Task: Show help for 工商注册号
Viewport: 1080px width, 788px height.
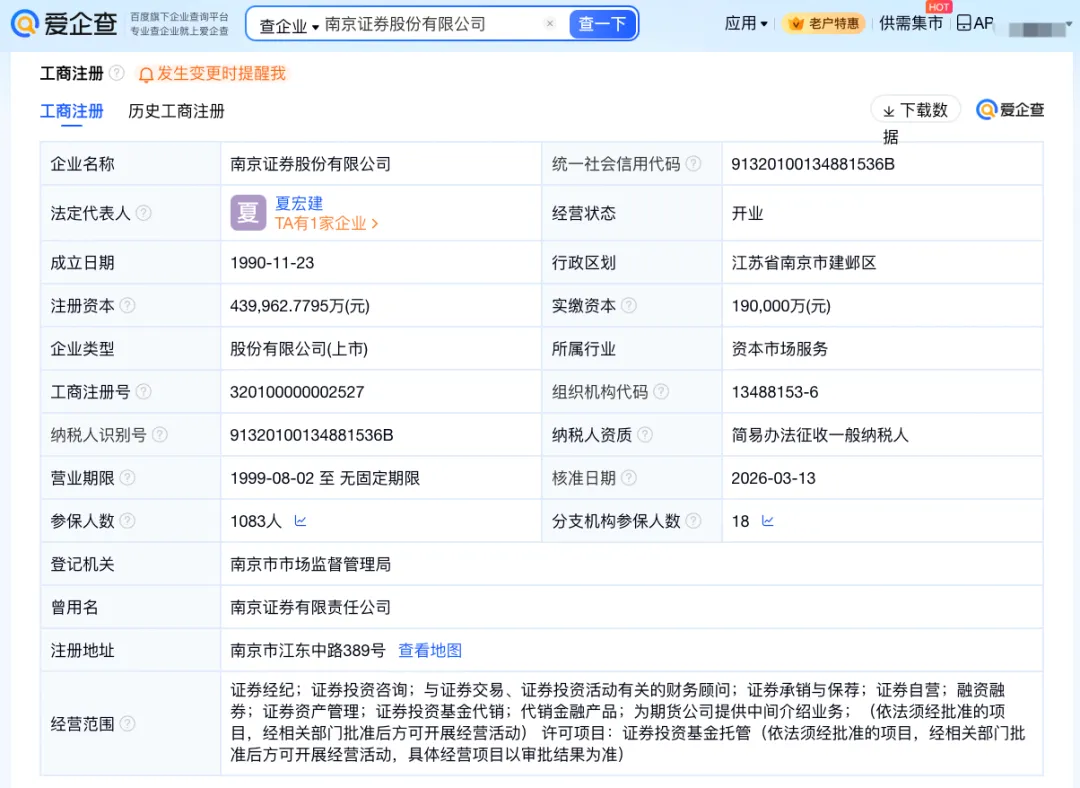Action: click(x=143, y=391)
